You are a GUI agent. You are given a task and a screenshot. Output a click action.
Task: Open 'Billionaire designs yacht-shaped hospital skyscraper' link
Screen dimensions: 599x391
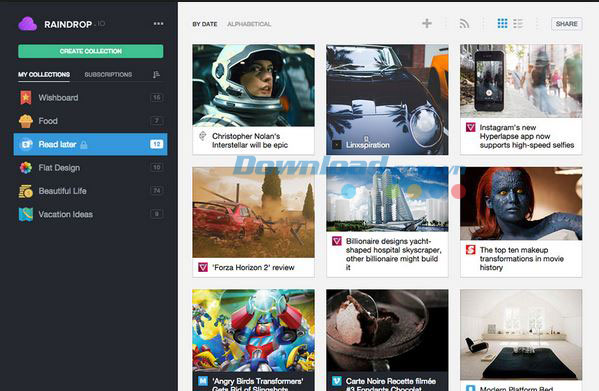(393, 254)
